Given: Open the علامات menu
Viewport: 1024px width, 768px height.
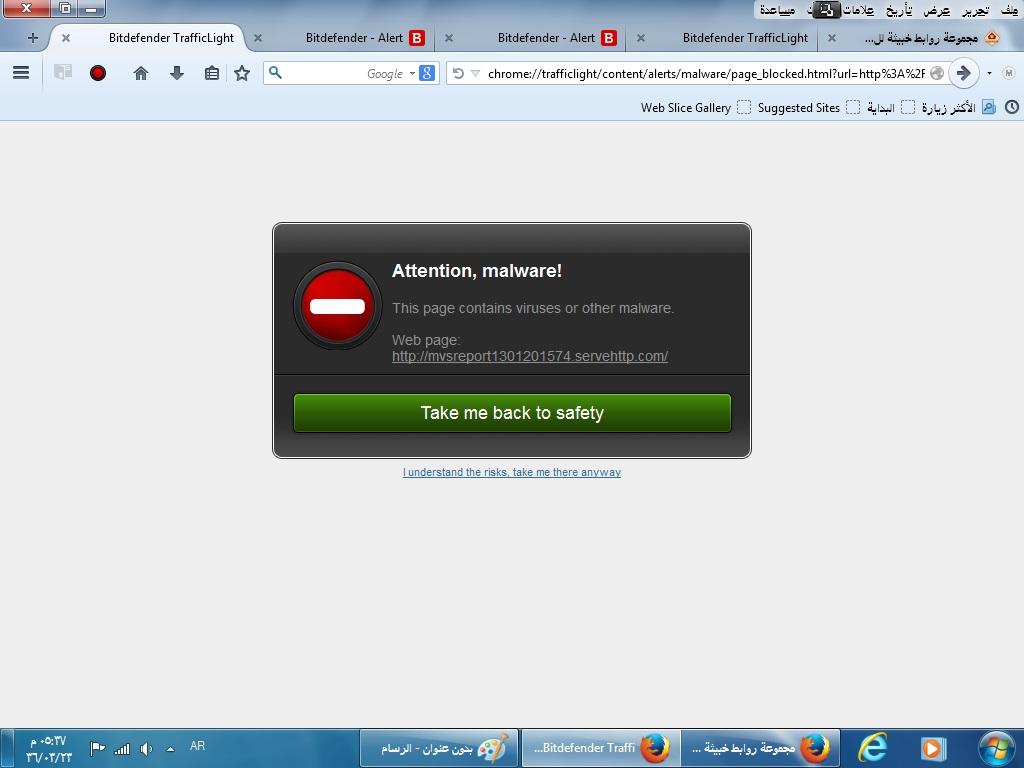Looking at the screenshot, I should coord(857,10).
